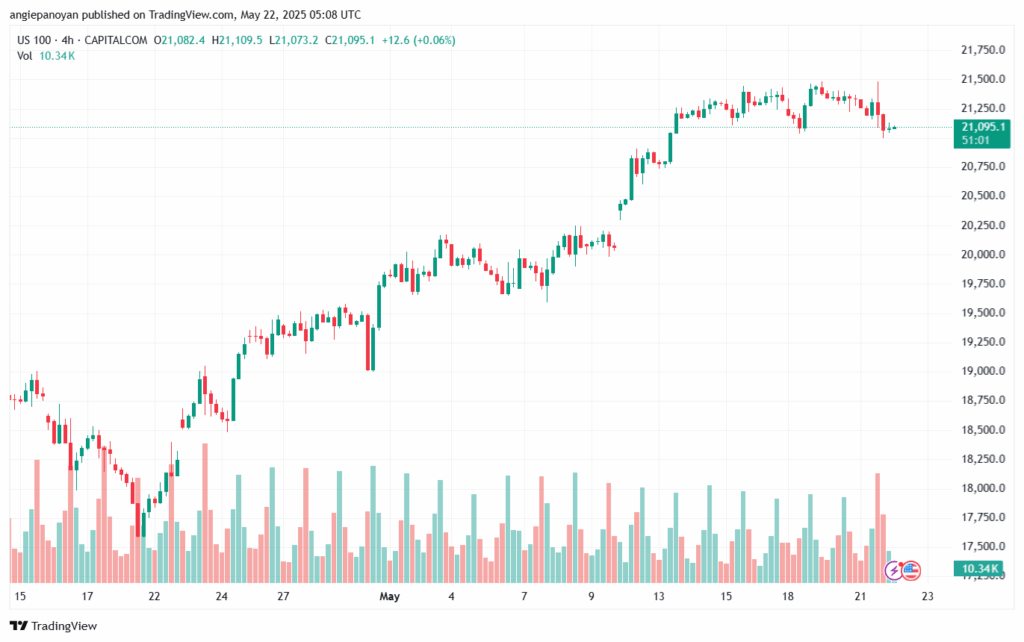Click the 51:01 bar countdown timer
1024x642 pixels.
[976, 141]
